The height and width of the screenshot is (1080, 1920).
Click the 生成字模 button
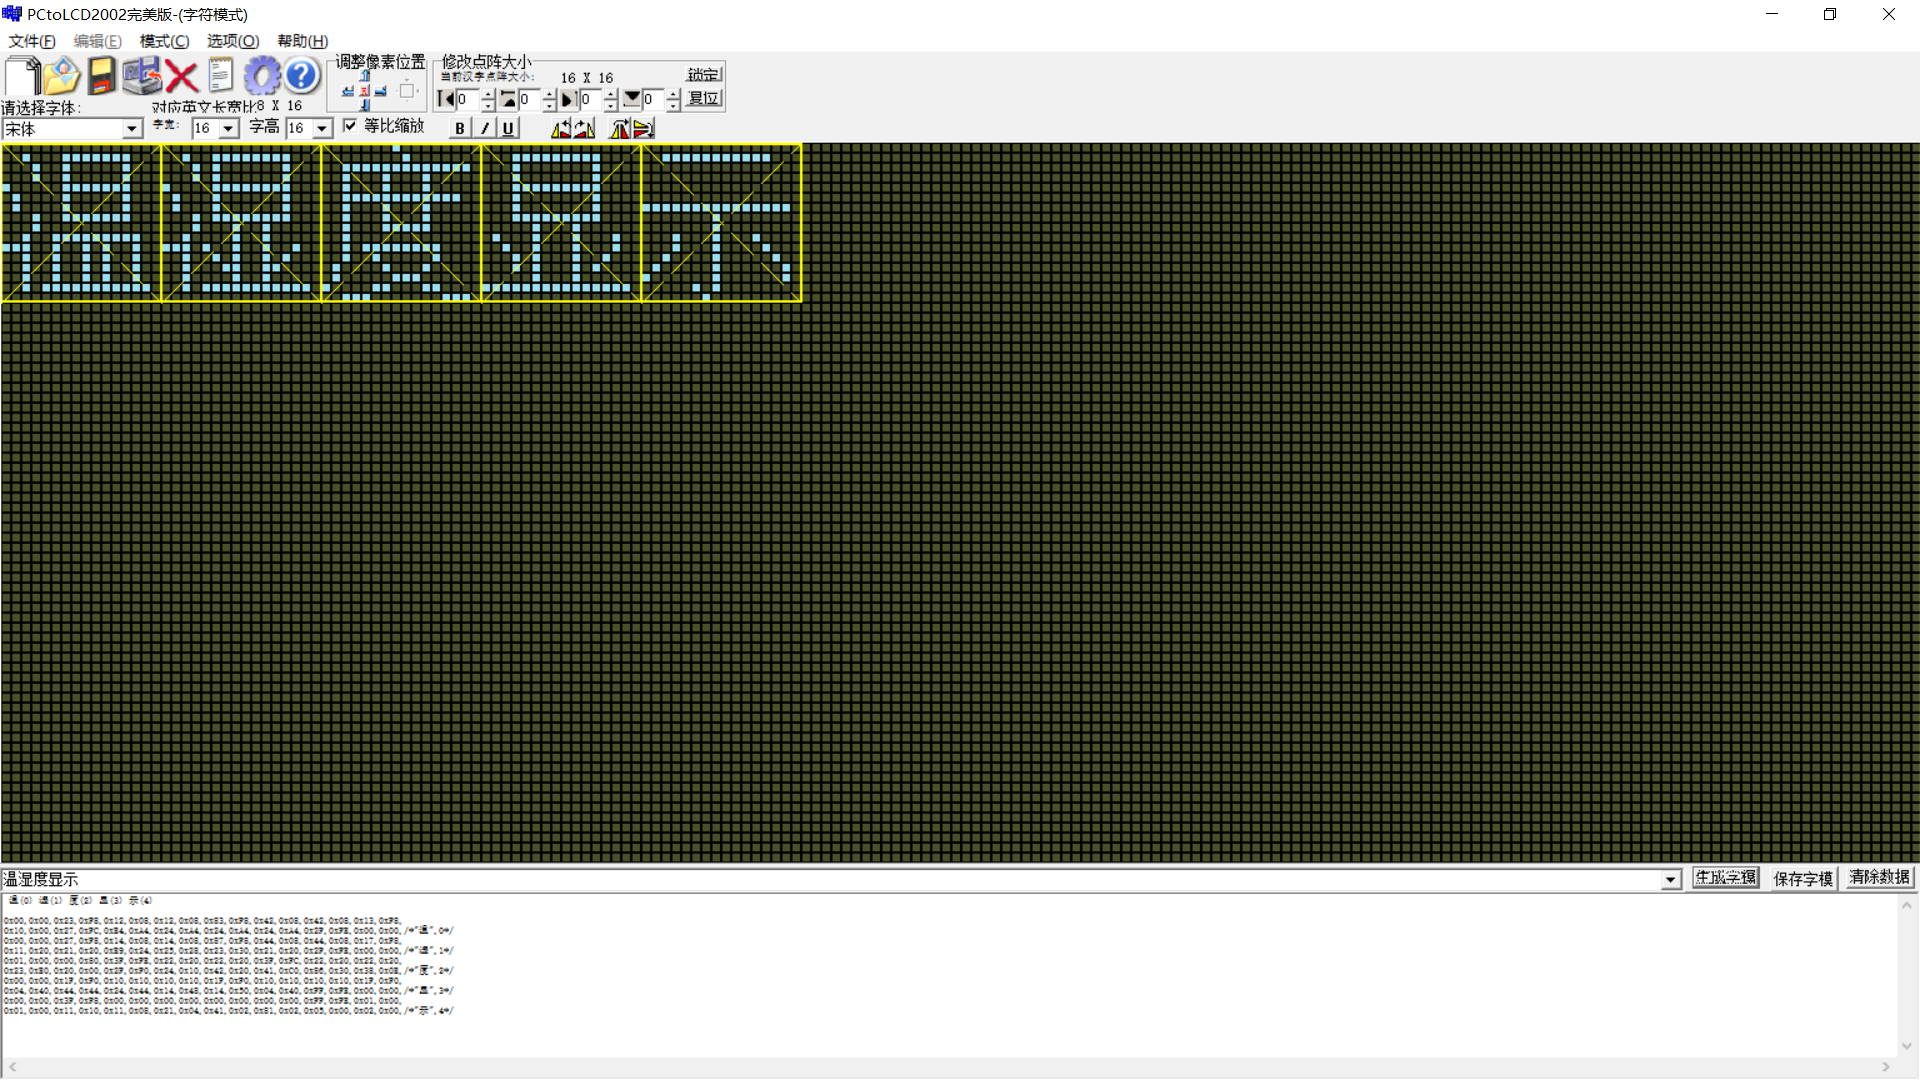tap(1725, 877)
